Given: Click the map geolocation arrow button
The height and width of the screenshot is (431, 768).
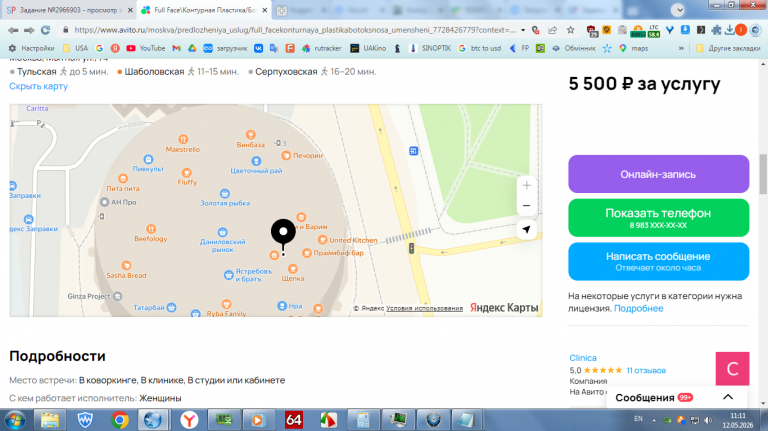Looking at the screenshot, I should coord(527,229).
